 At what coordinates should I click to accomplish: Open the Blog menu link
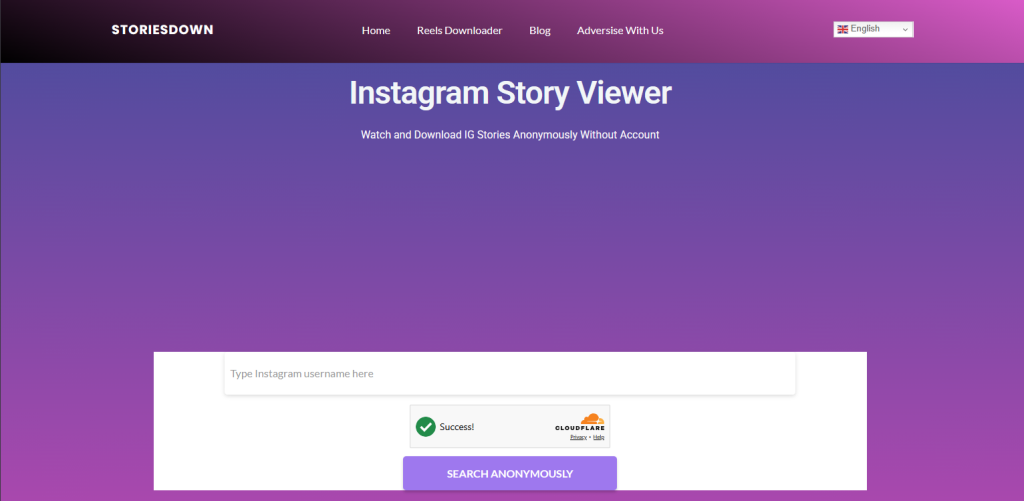[x=540, y=31]
